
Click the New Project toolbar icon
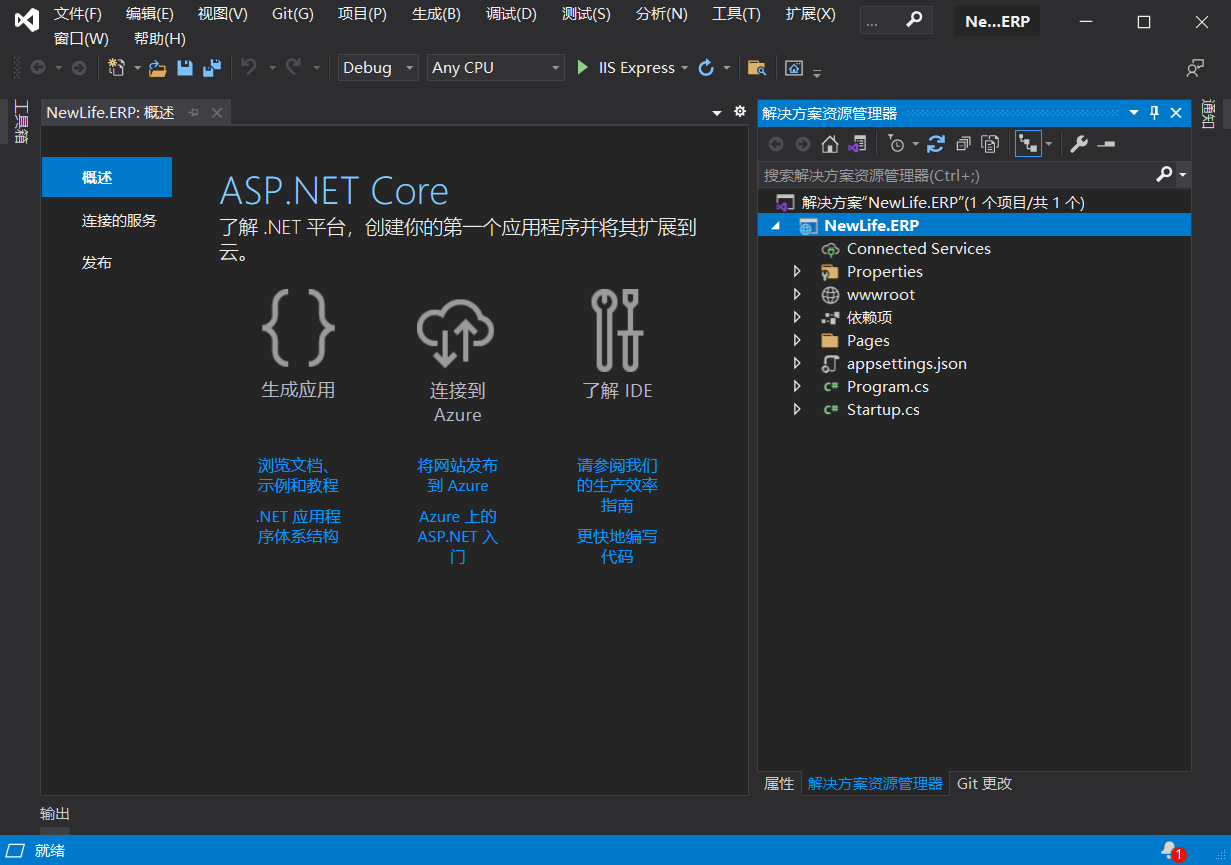pyautogui.click(x=117, y=68)
